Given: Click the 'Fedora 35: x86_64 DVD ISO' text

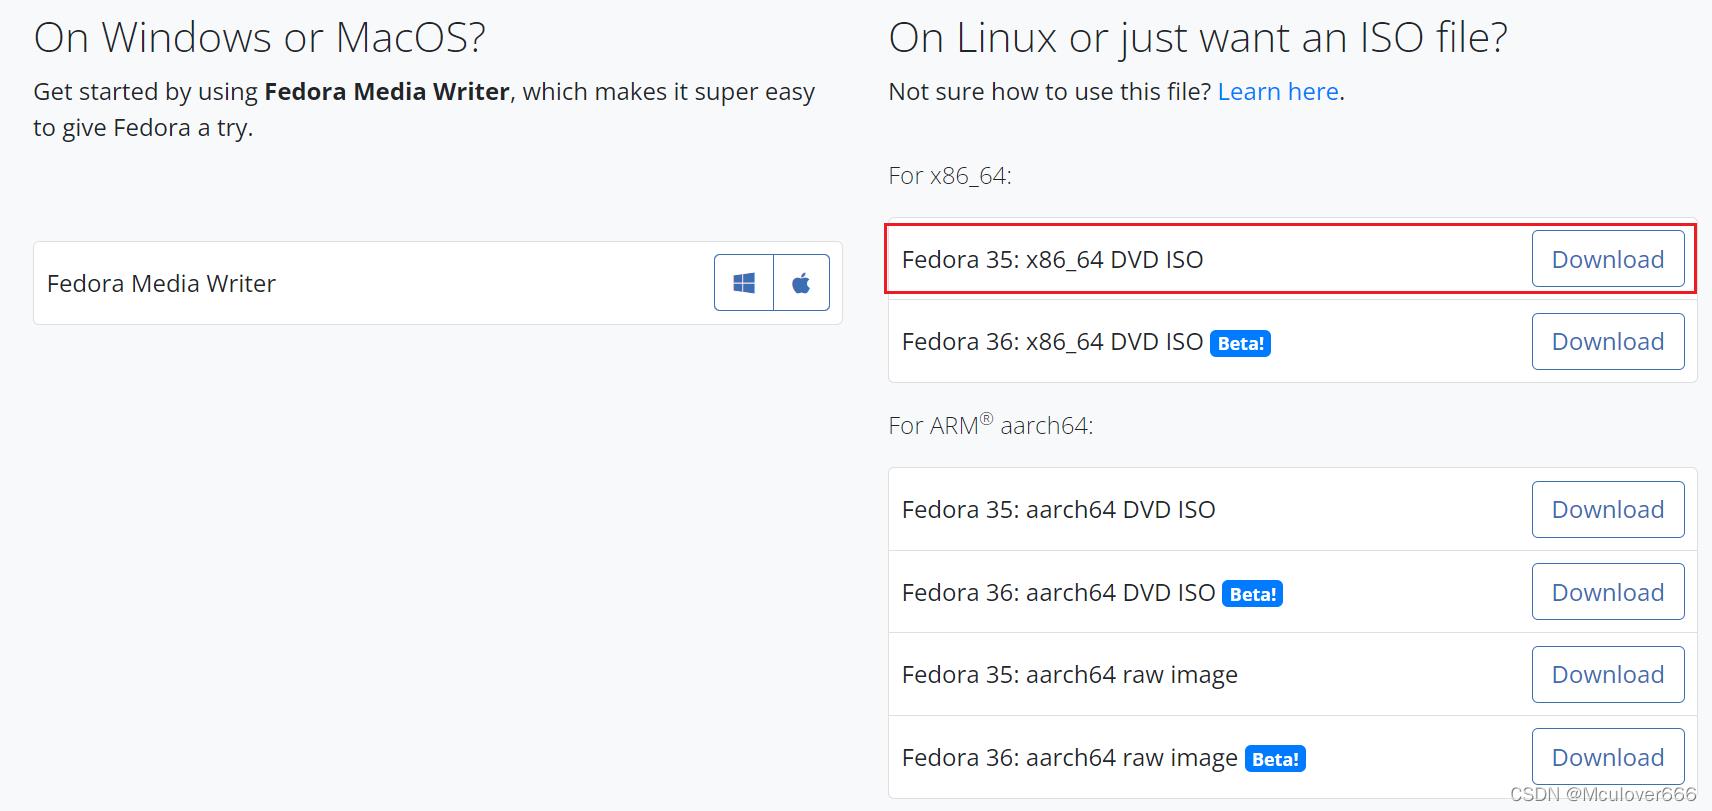Looking at the screenshot, I should point(1052,260).
